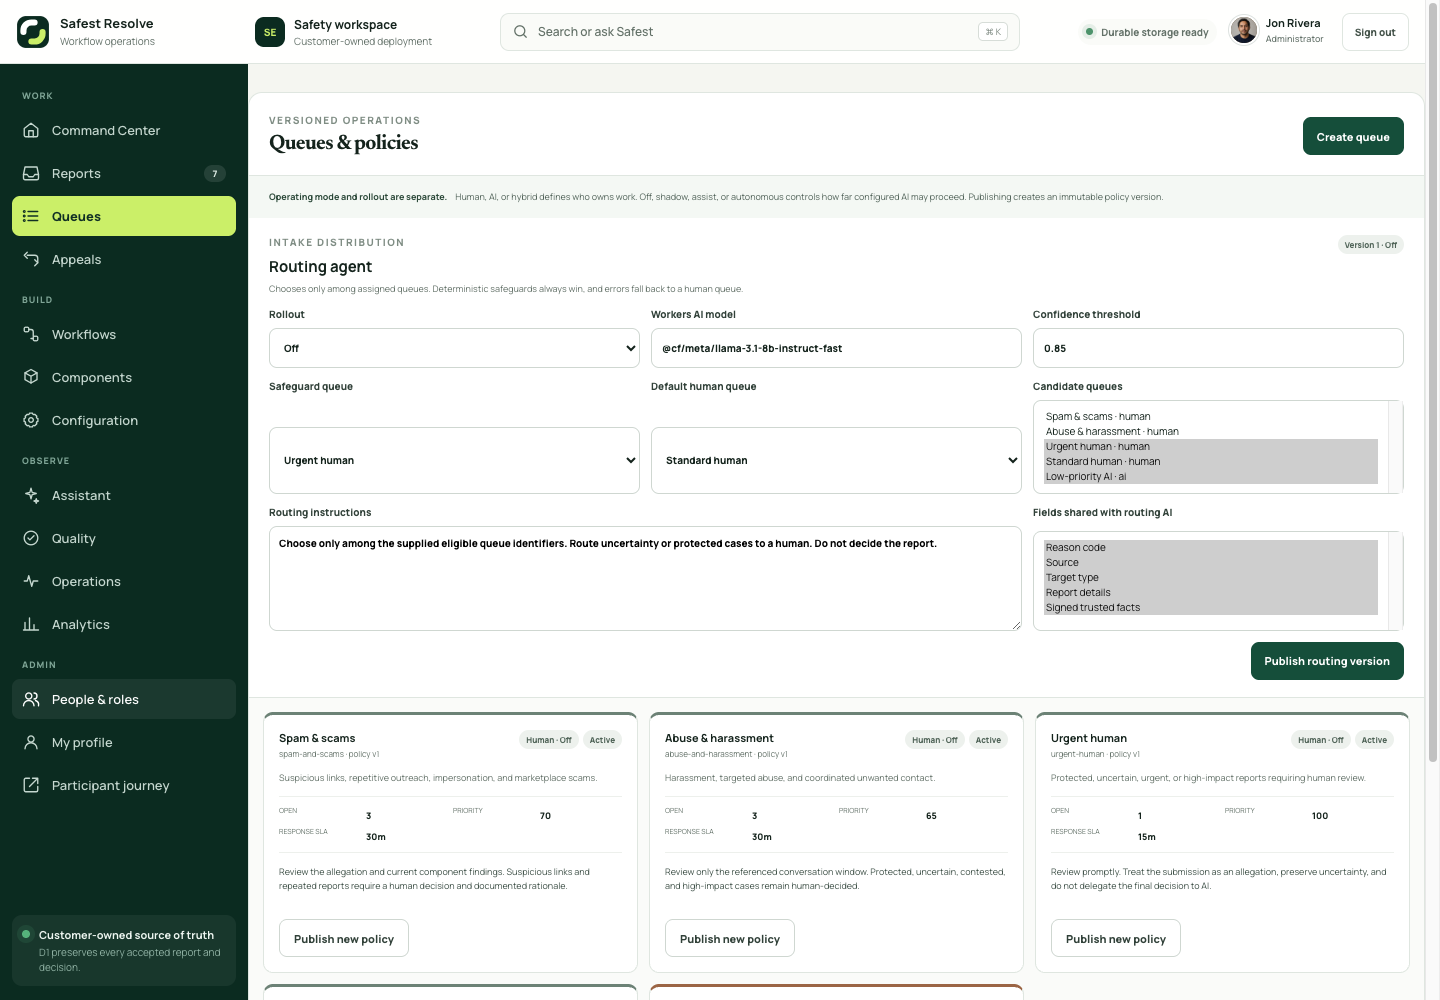Click the People & roles users icon
Image resolution: width=1440 pixels, height=1000 pixels.
coord(31,699)
